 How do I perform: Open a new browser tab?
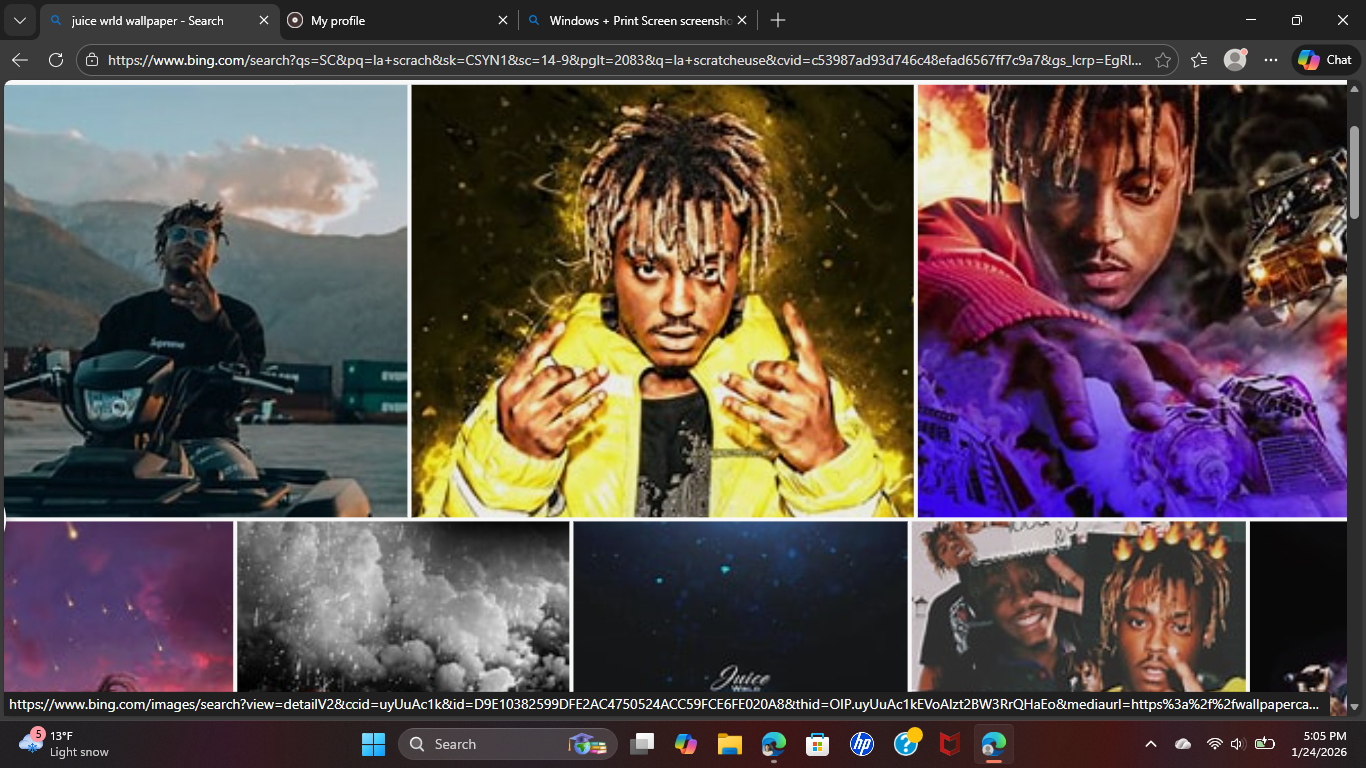tap(778, 20)
